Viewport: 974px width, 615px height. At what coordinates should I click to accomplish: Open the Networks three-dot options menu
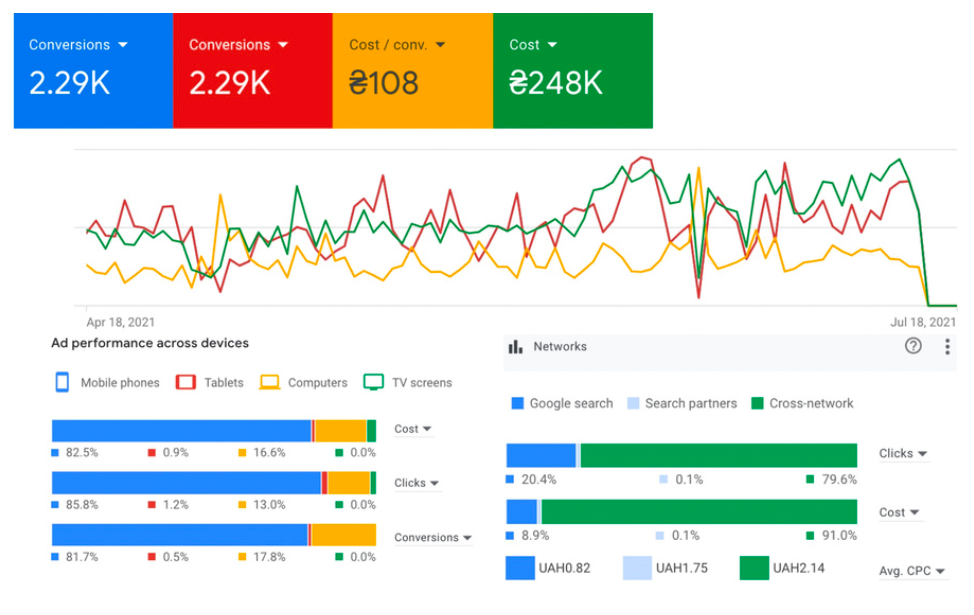point(947,346)
